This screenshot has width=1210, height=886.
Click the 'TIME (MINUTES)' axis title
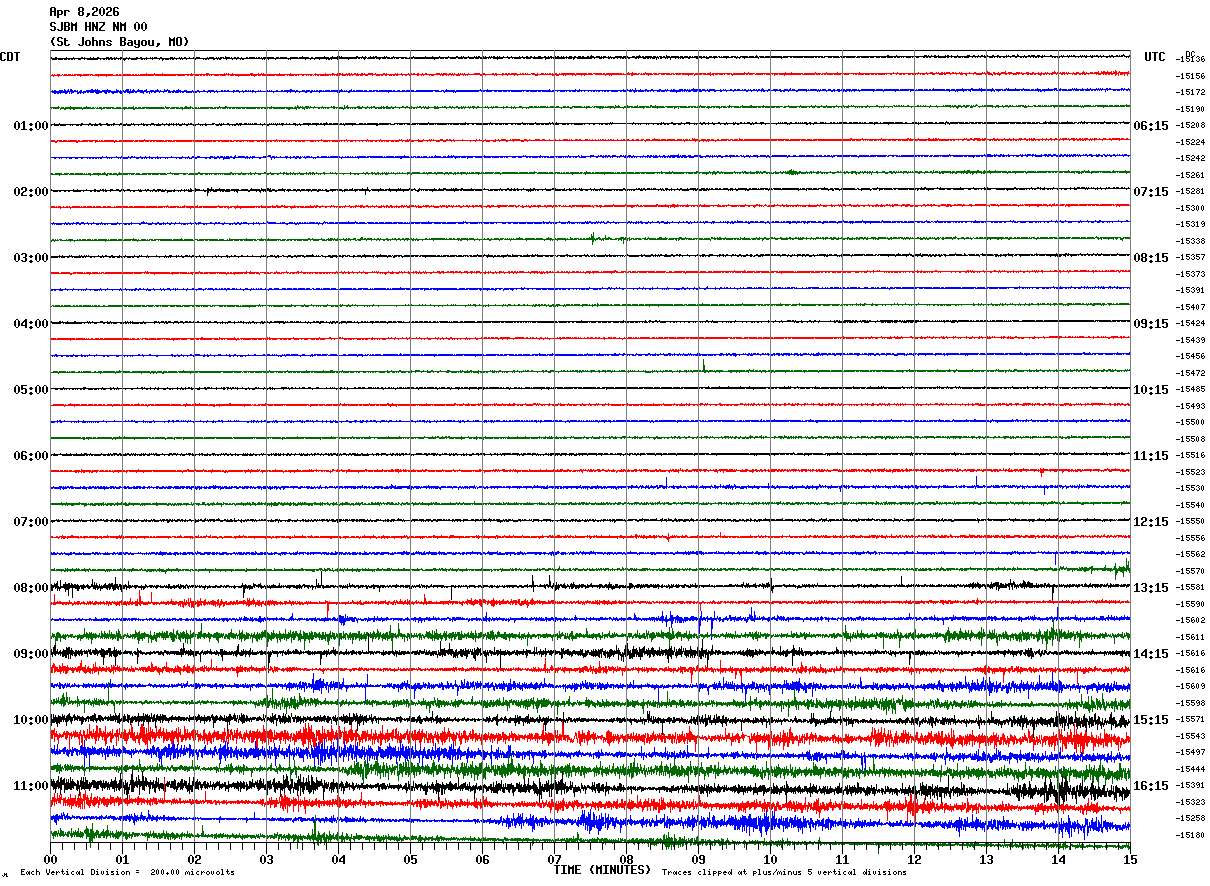602,870
